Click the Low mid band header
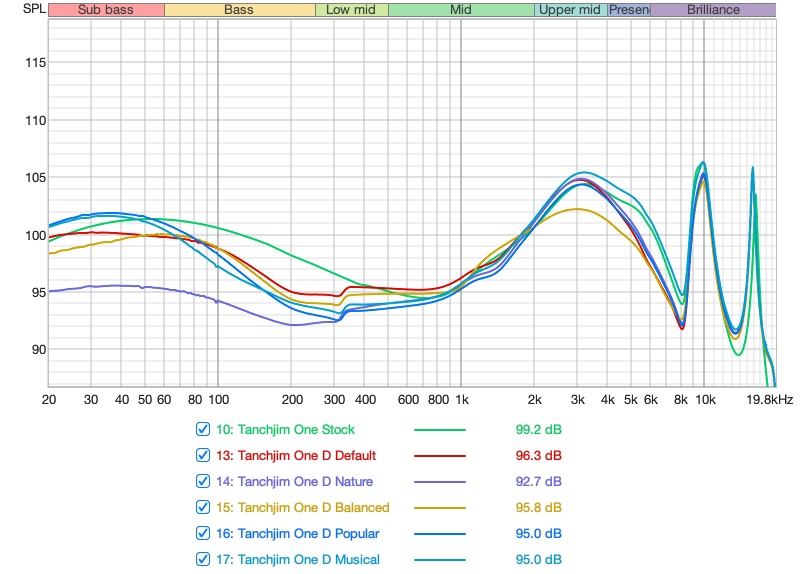 (351, 10)
